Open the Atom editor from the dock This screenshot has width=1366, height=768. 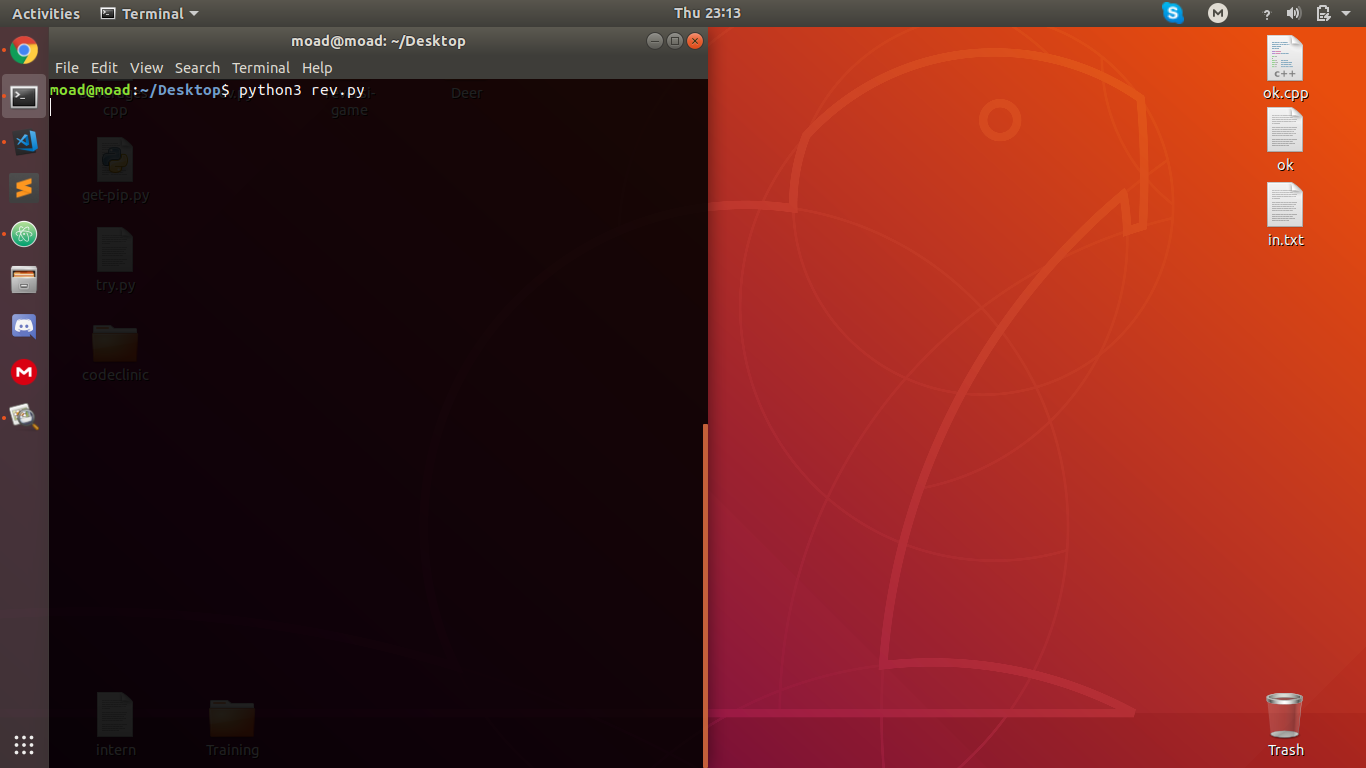[x=24, y=234]
